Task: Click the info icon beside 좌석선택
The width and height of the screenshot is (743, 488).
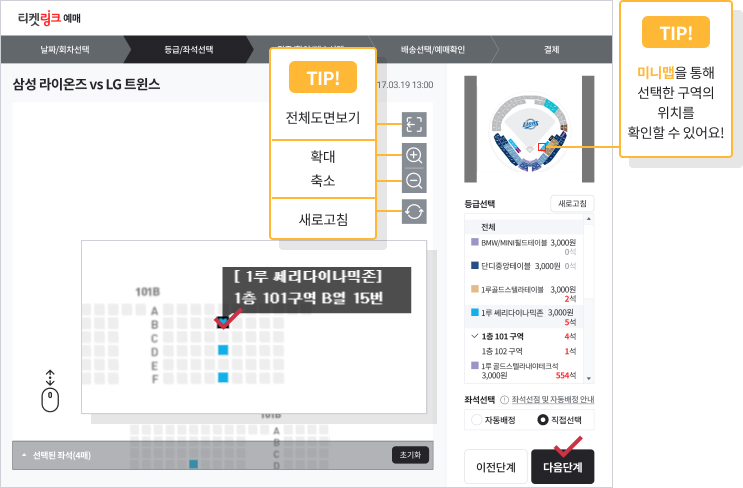Action: (x=504, y=400)
